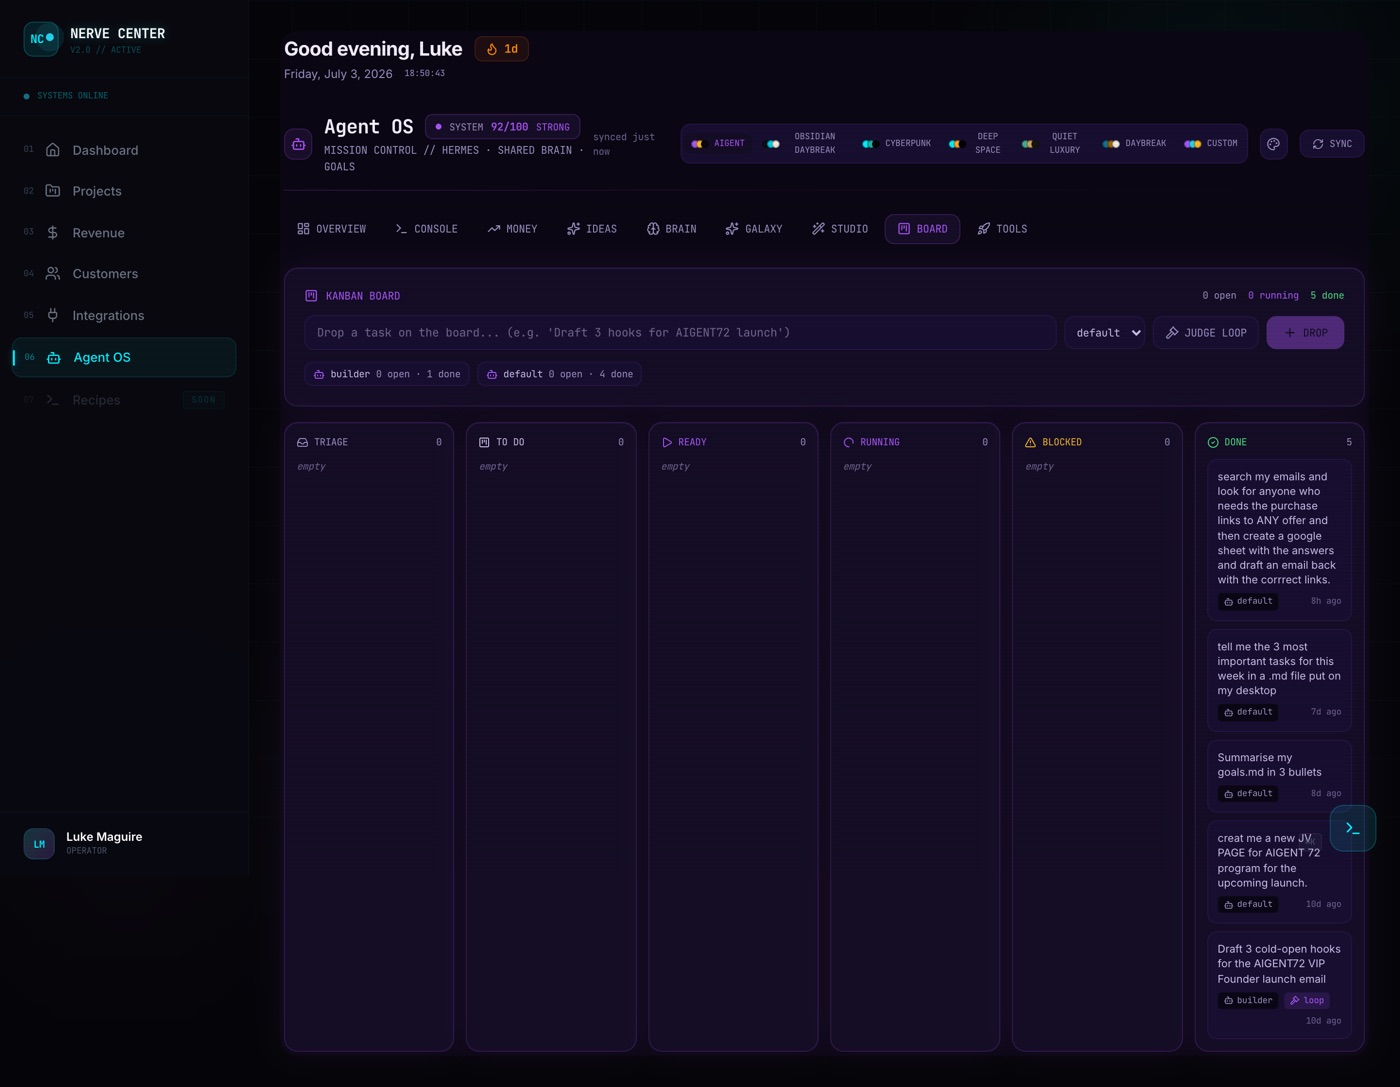This screenshot has height=1087, width=1400.
Task: Click the Drop button
Action: [1305, 333]
